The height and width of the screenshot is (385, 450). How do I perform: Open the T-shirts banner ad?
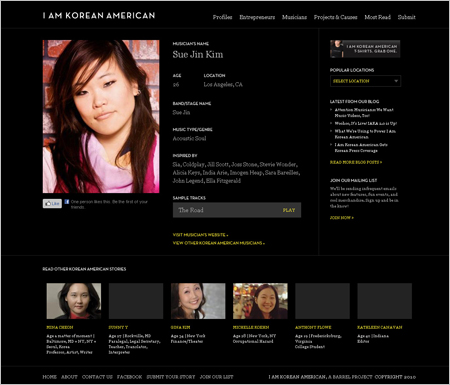coord(365,49)
